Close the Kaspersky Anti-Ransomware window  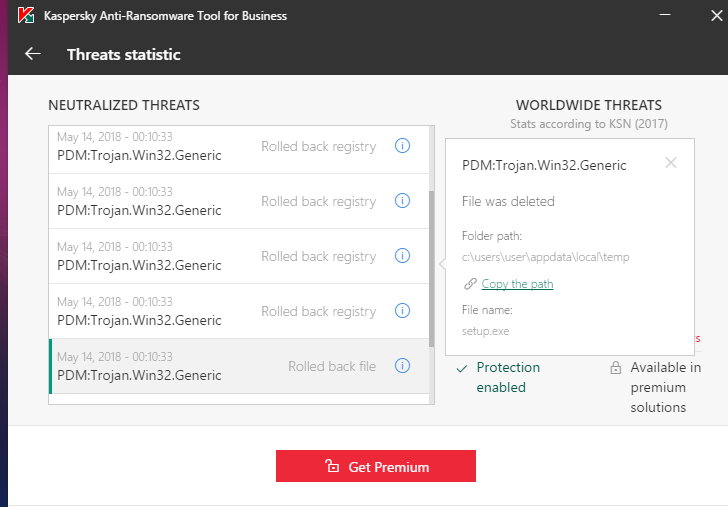(x=716, y=15)
